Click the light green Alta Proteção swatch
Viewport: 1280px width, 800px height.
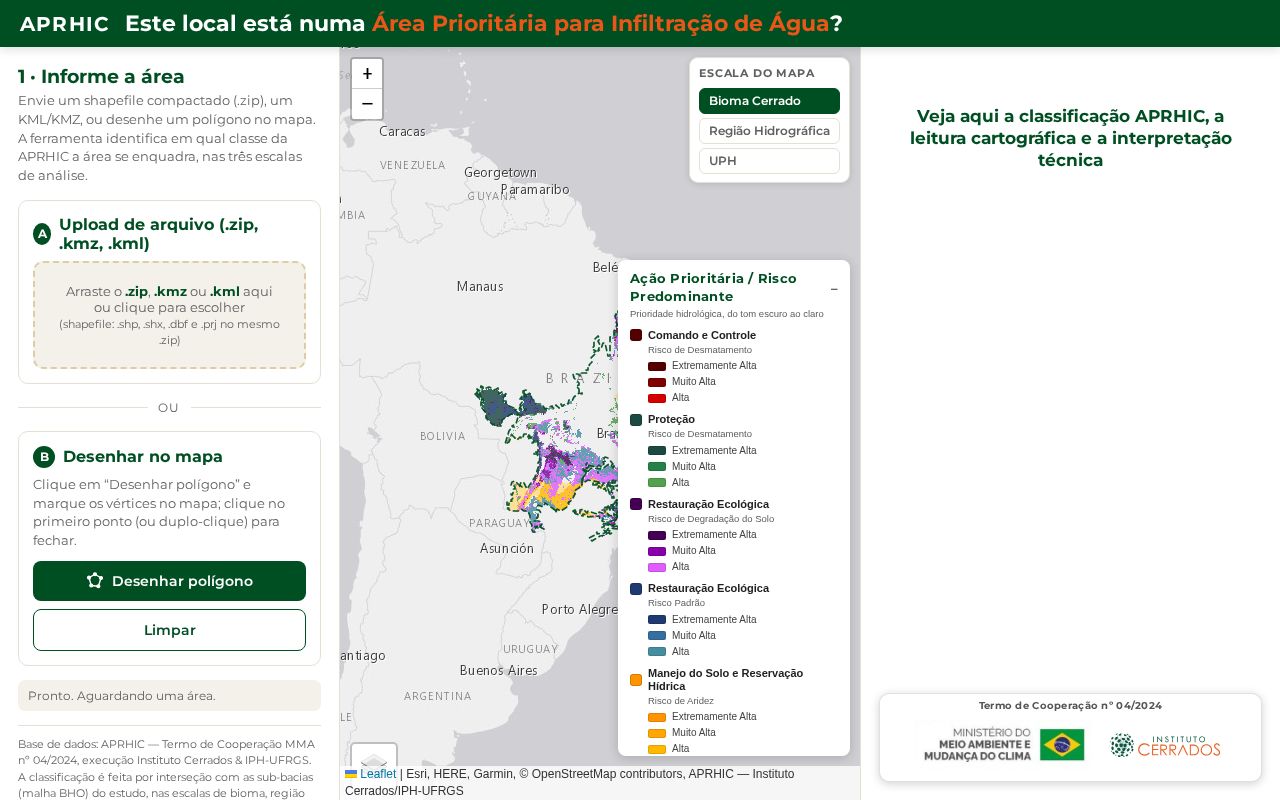click(657, 483)
